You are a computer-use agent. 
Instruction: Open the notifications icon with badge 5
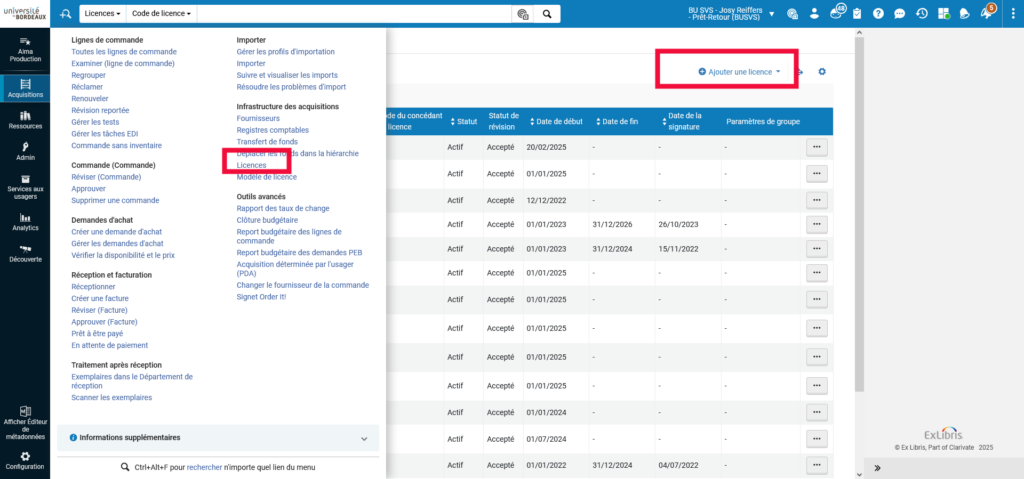(987, 12)
